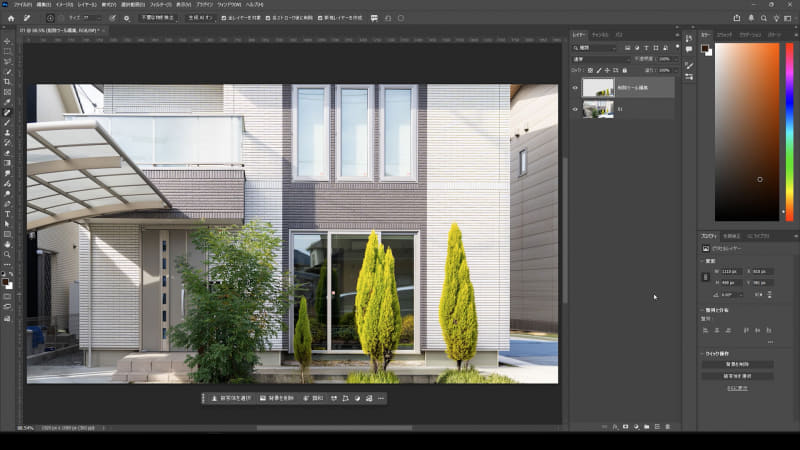This screenshot has width=800, height=450.
Task: Select the Eyedropper tool
Action: coord(7,103)
